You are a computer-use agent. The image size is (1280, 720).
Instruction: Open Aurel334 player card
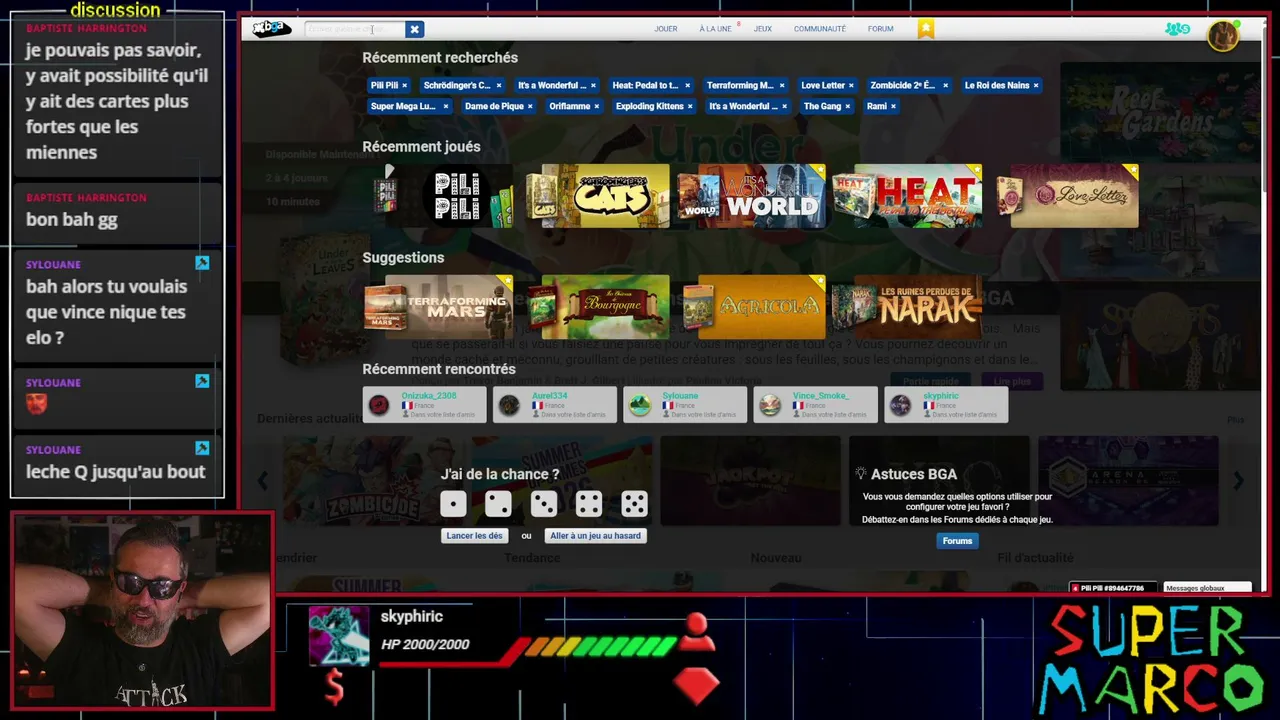coord(554,405)
